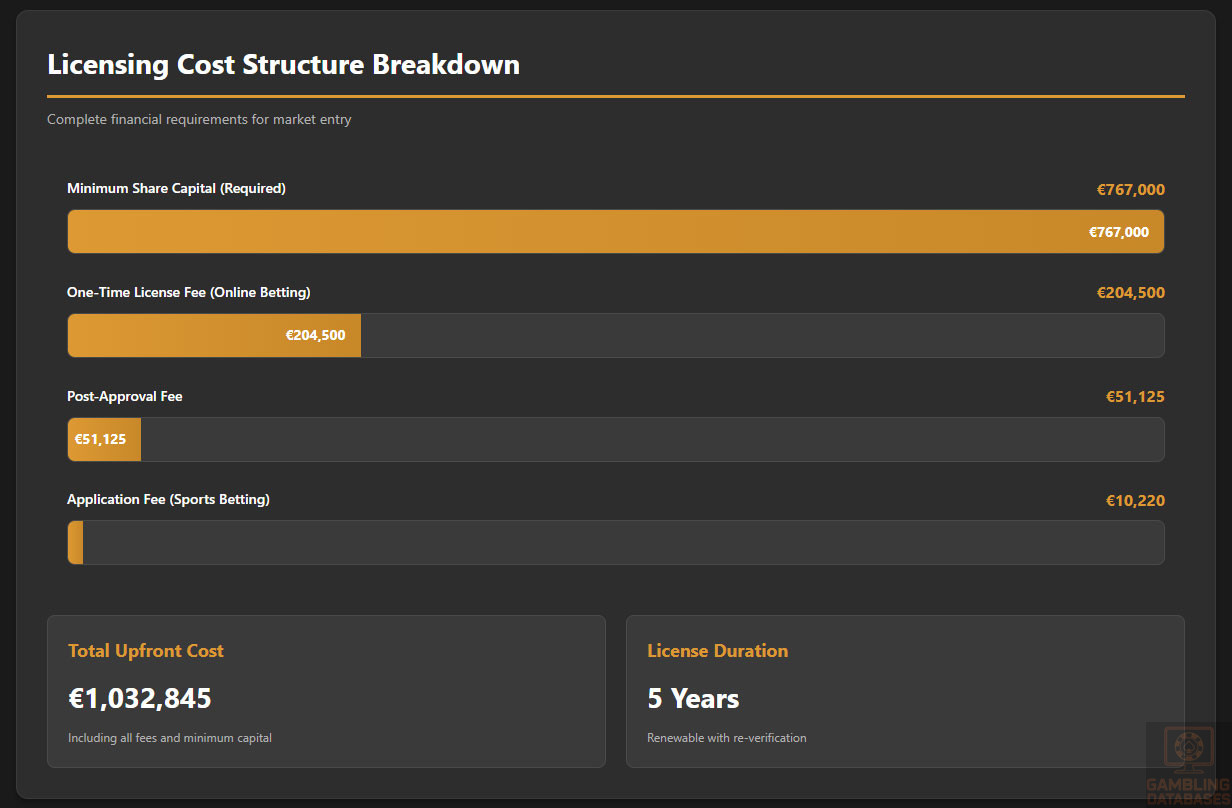Screen dimensions: 1232x808
Task: Click the One-Time License Fee (Online Betting) label
Action: click(x=188, y=293)
